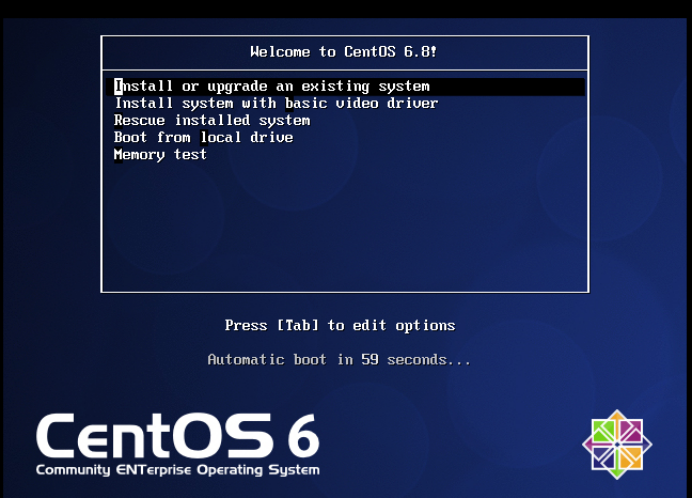This screenshot has height=499, width=693.
Task: Choose "Install system with basic video driver"
Action: pos(276,103)
